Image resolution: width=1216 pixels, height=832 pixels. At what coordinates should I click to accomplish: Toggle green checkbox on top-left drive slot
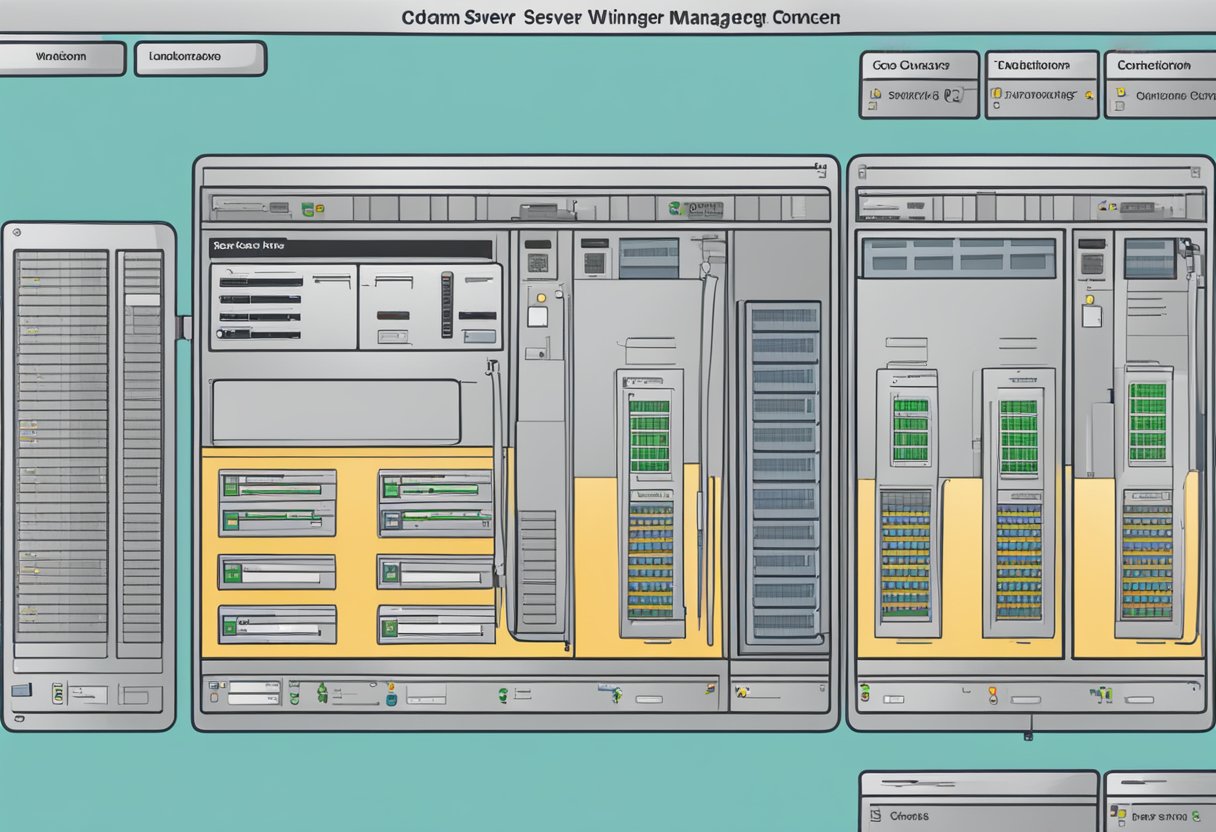tap(231, 488)
